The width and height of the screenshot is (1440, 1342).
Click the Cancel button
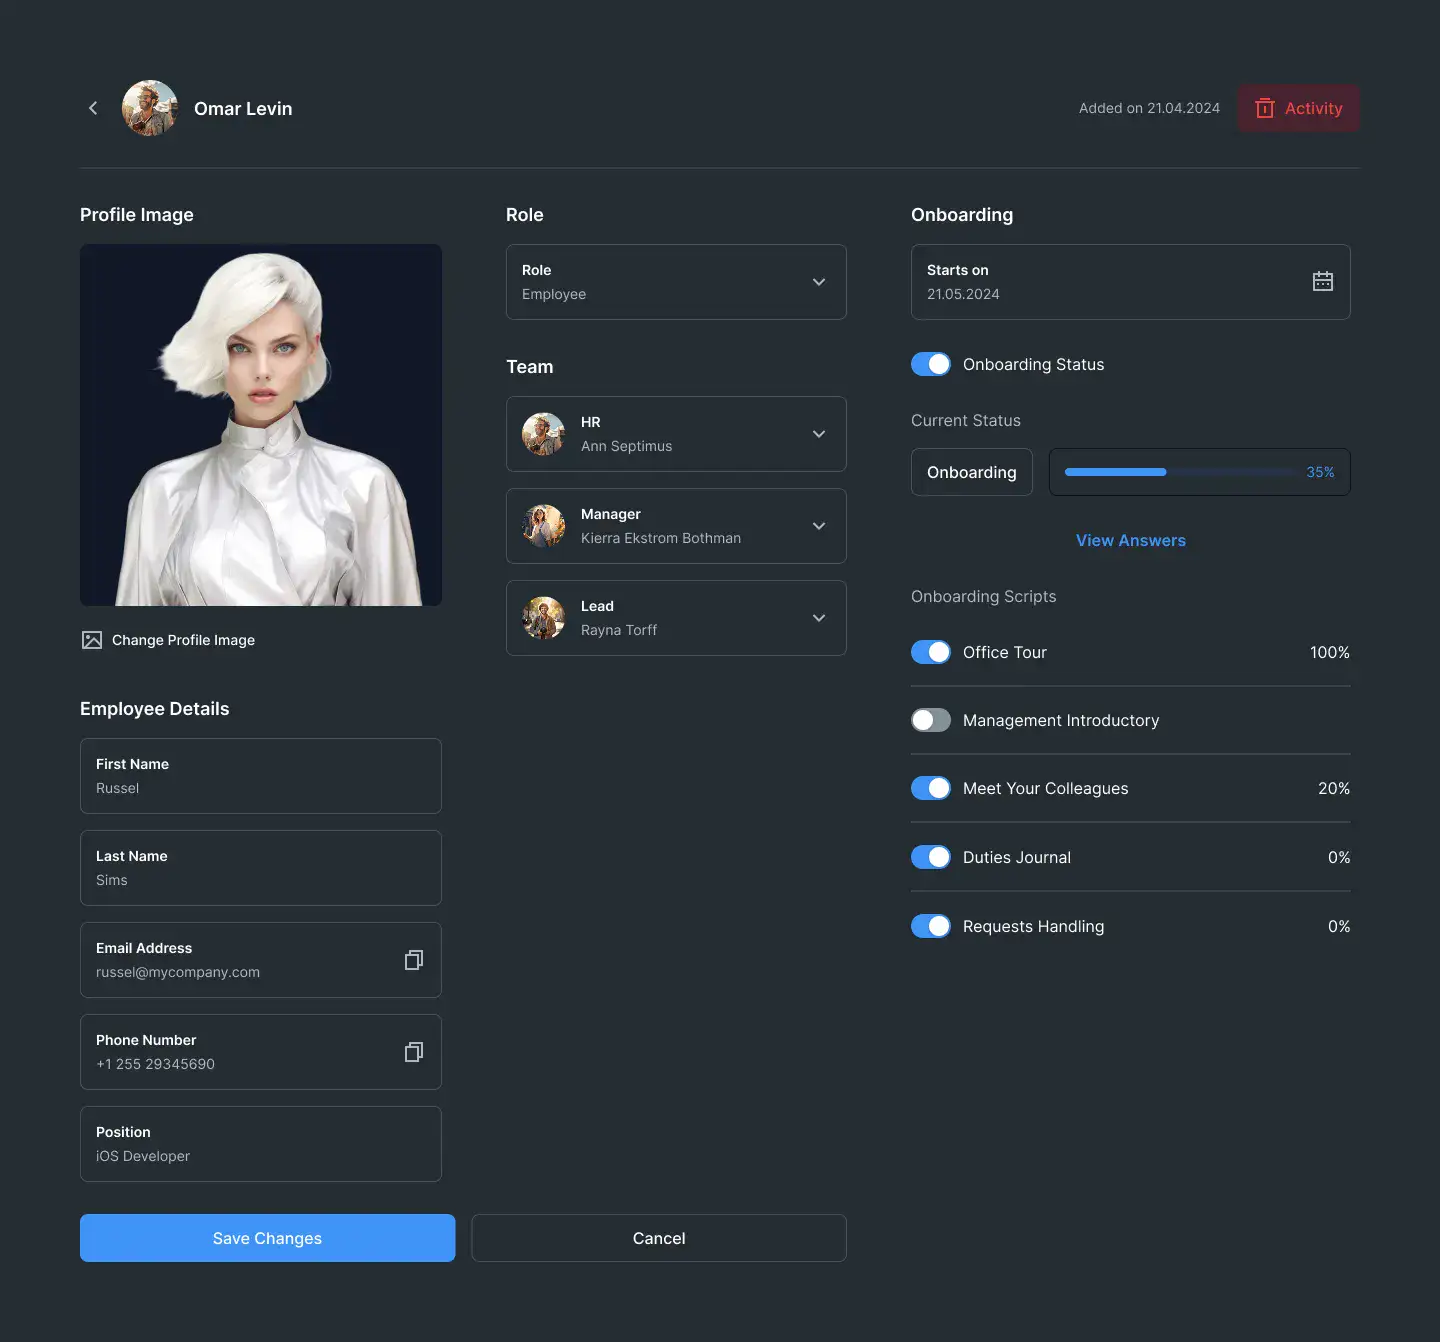pyautogui.click(x=659, y=1238)
